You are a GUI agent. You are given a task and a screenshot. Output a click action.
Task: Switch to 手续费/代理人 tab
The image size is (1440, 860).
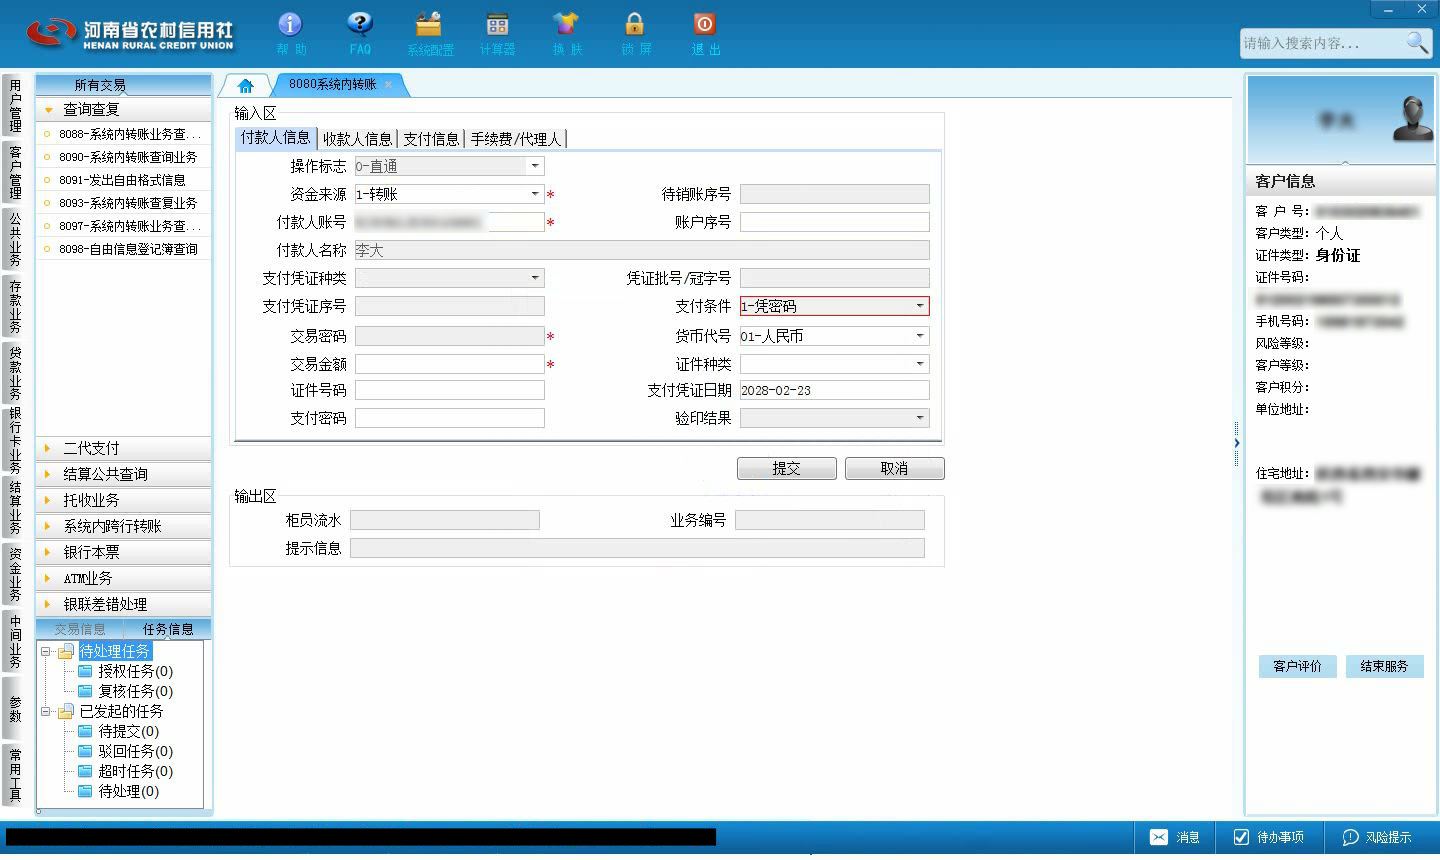pyautogui.click(x=516, y=139)
